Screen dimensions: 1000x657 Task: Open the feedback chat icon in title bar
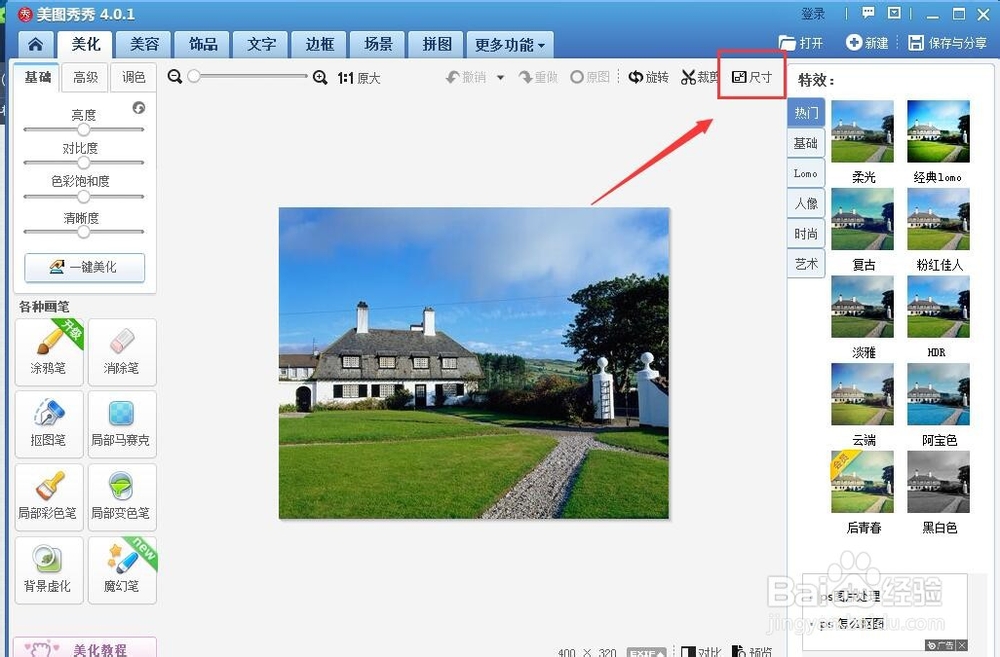(868, 13)
